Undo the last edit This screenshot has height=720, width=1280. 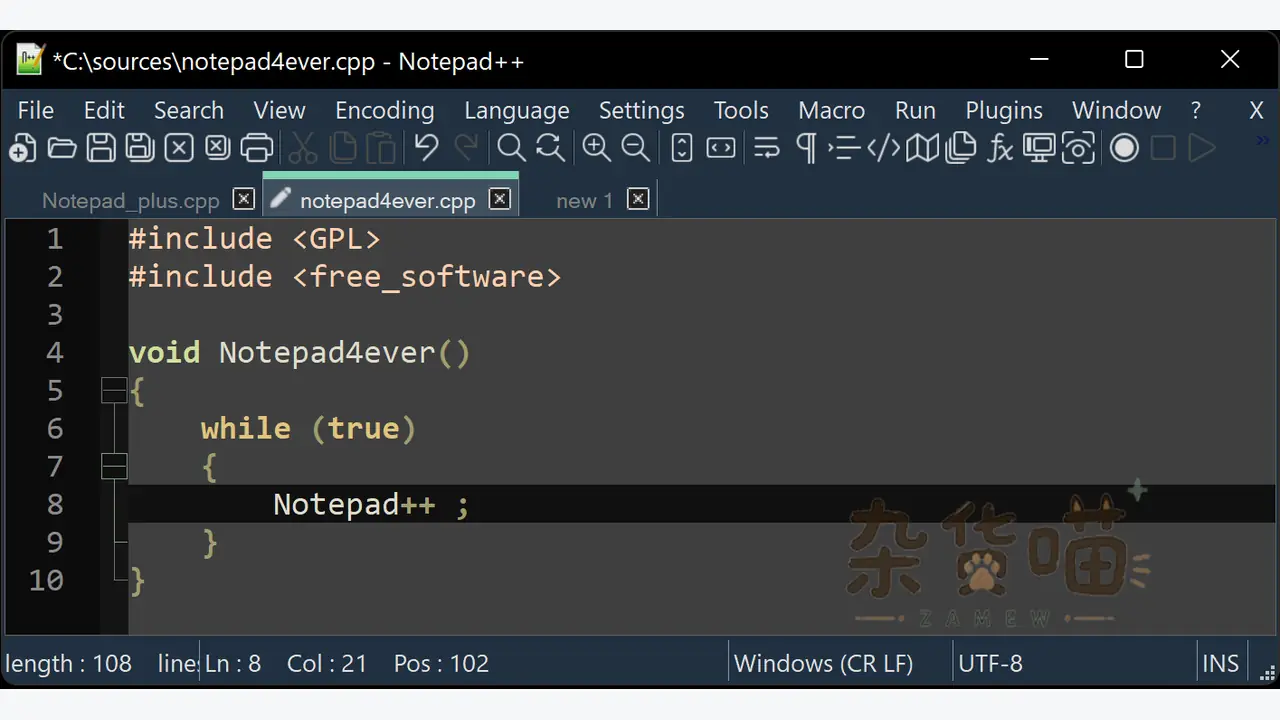pos(427,148)
